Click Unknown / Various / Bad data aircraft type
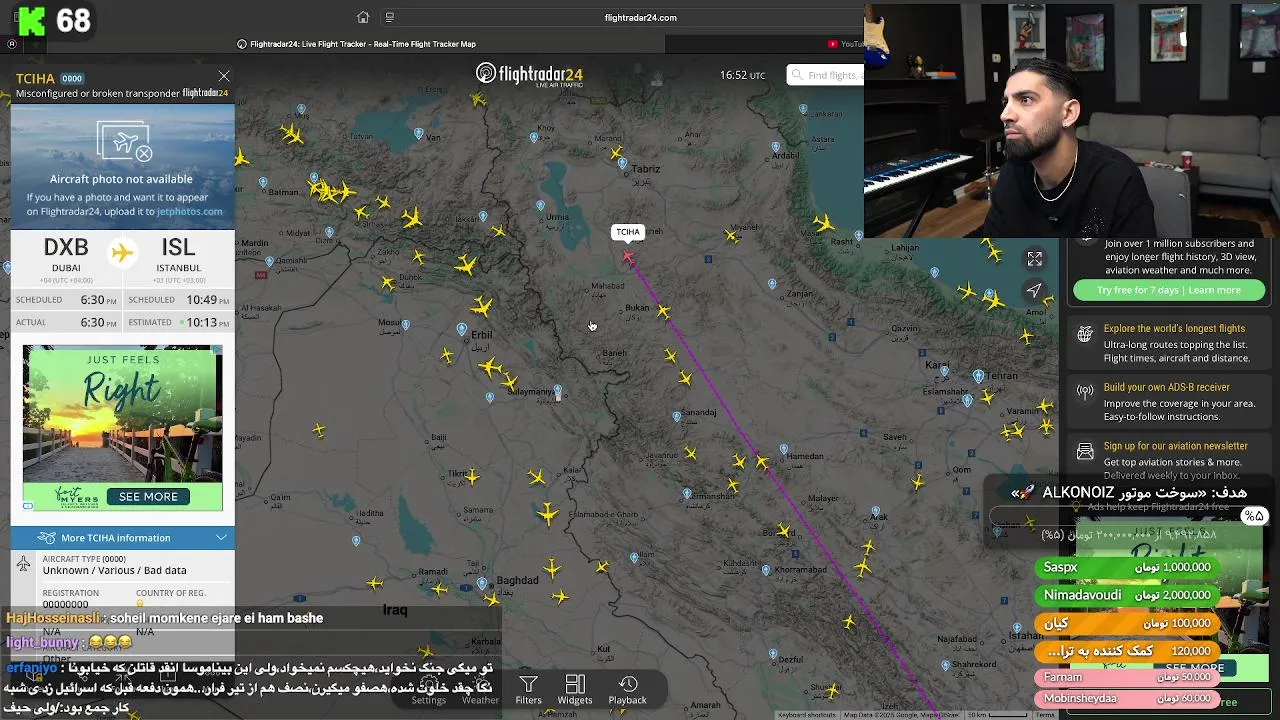The image size is (1280, 720). 114,570
